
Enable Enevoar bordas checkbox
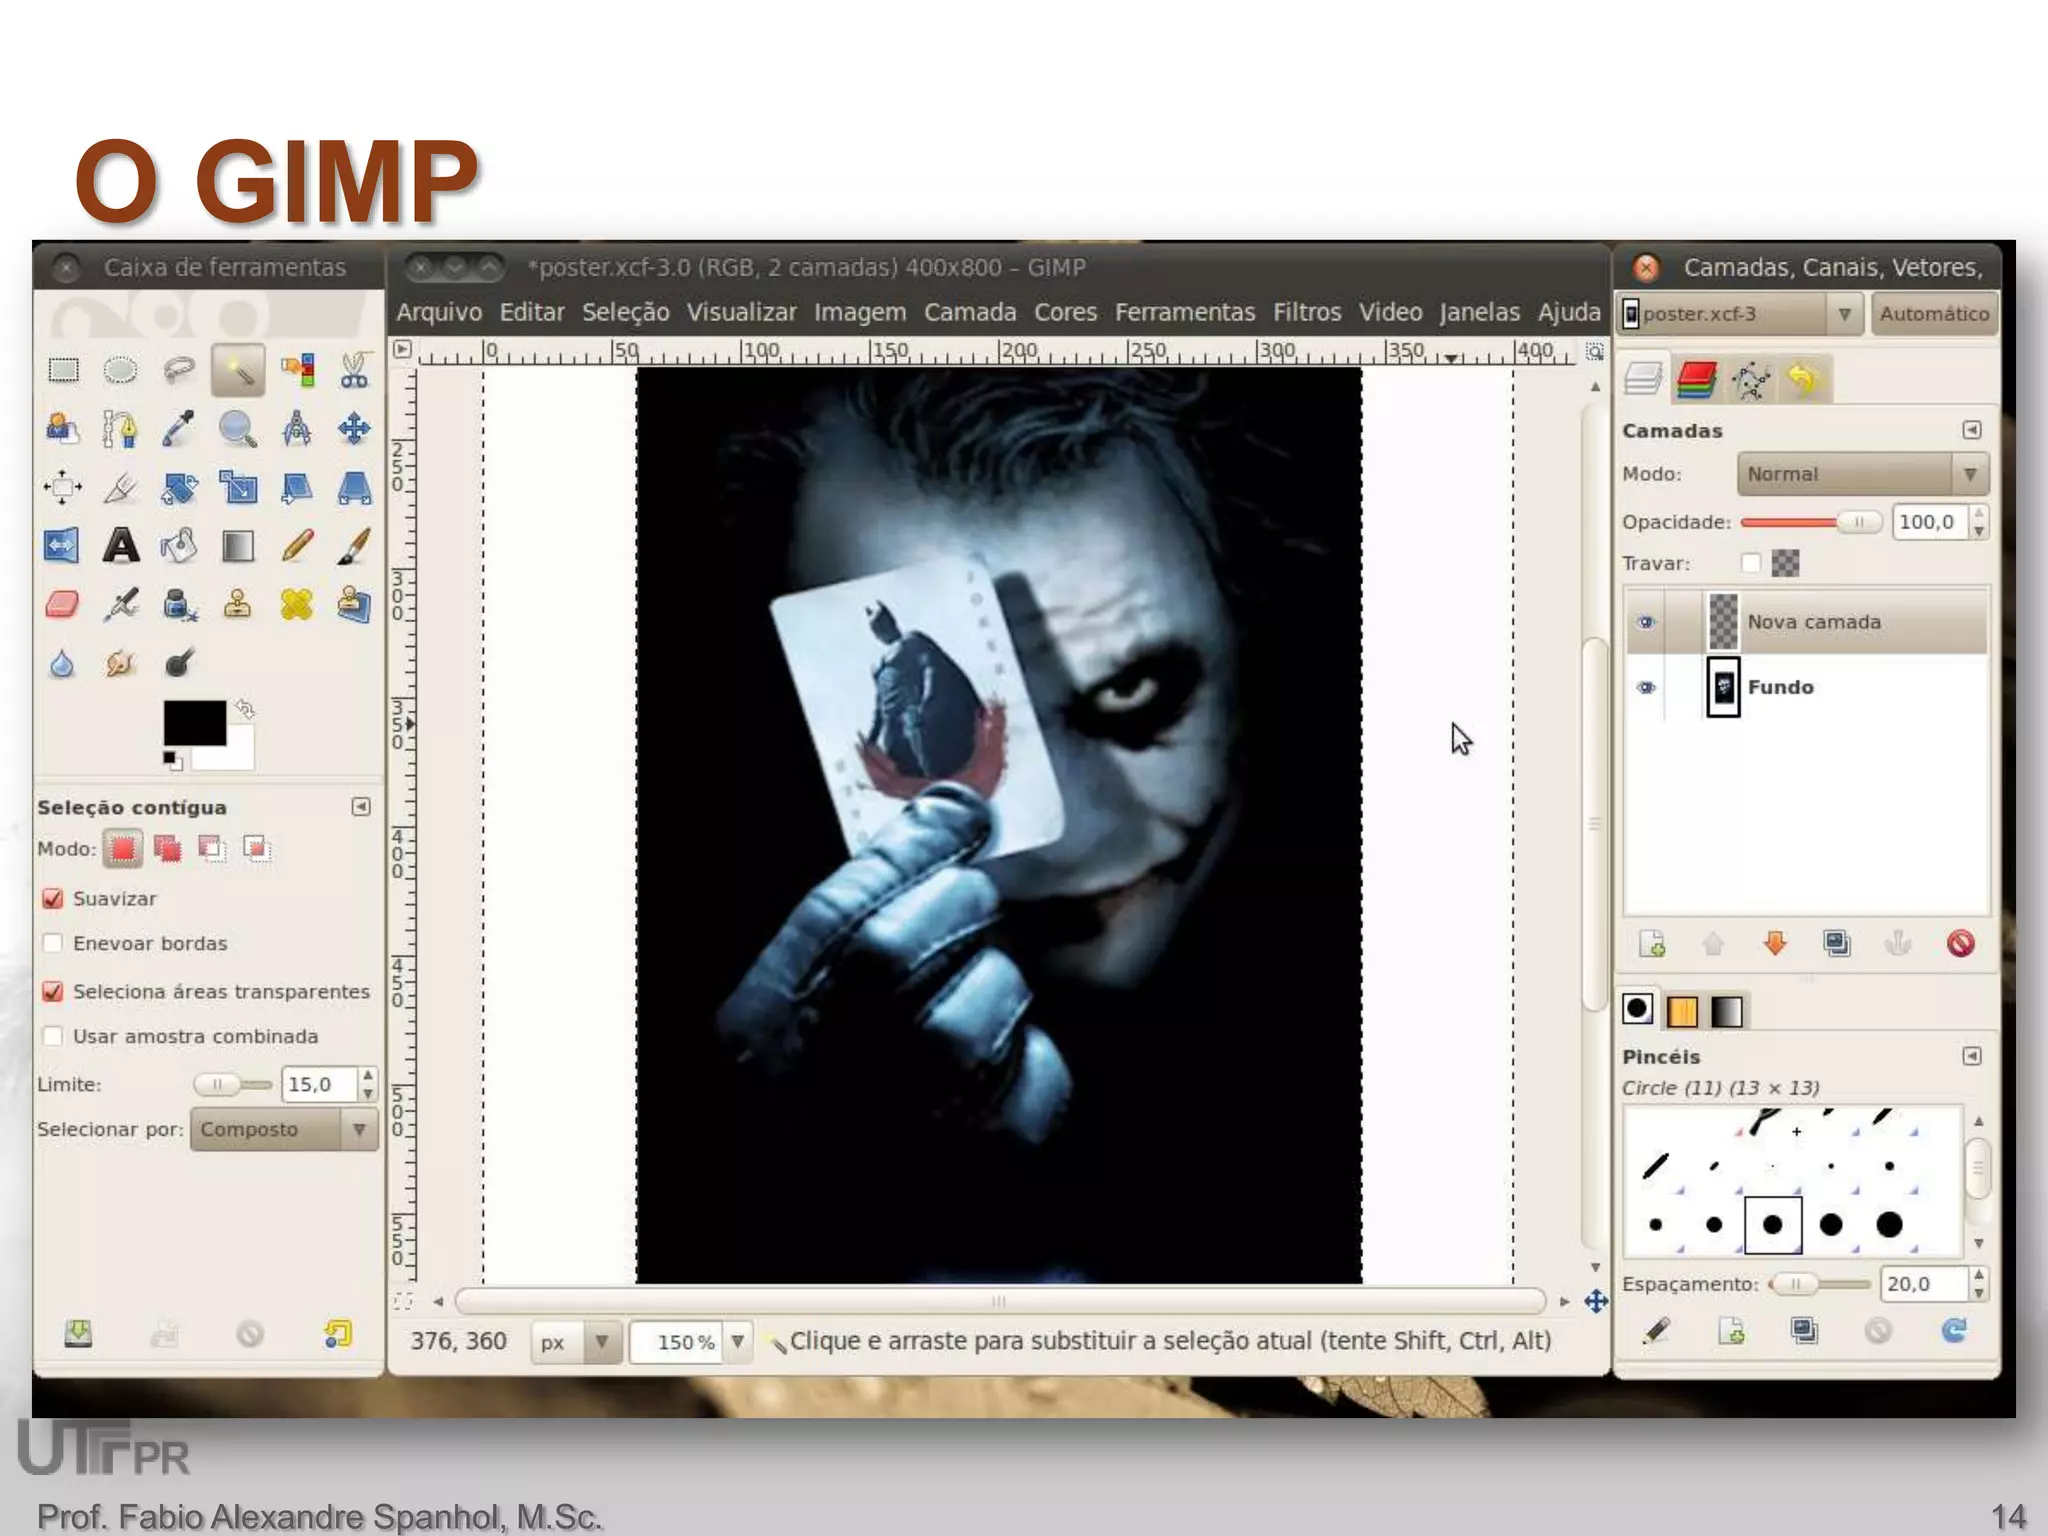click(53, 943)
